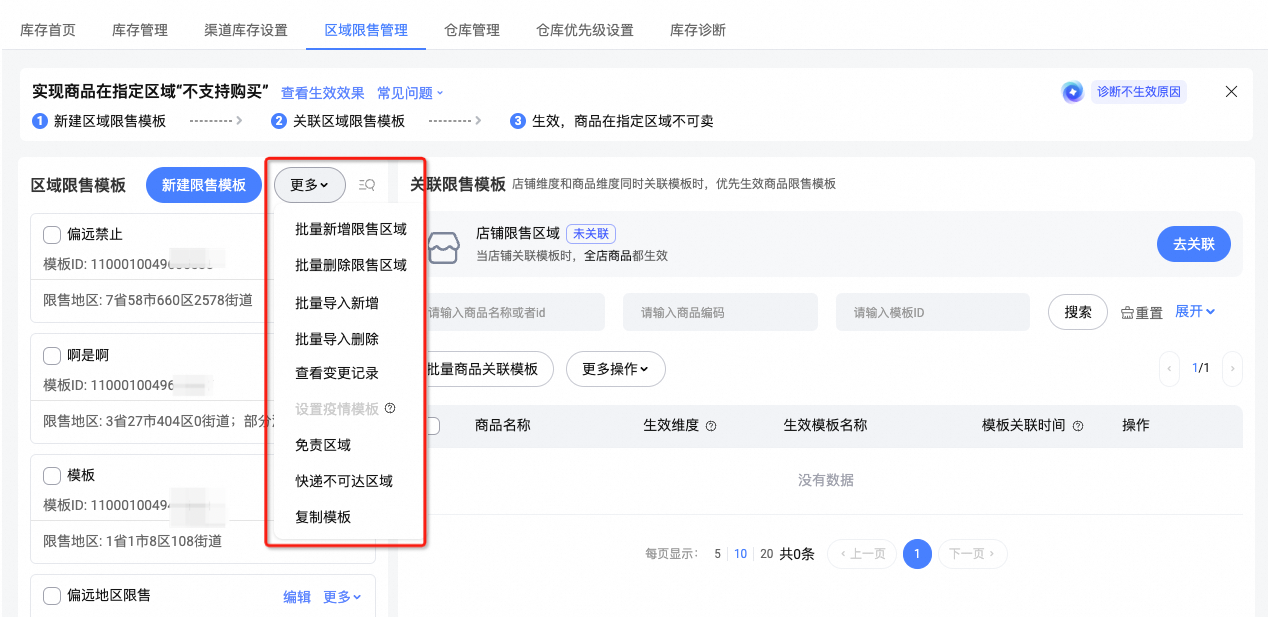Expand the 常见问题 dropdown

[410, 93]
